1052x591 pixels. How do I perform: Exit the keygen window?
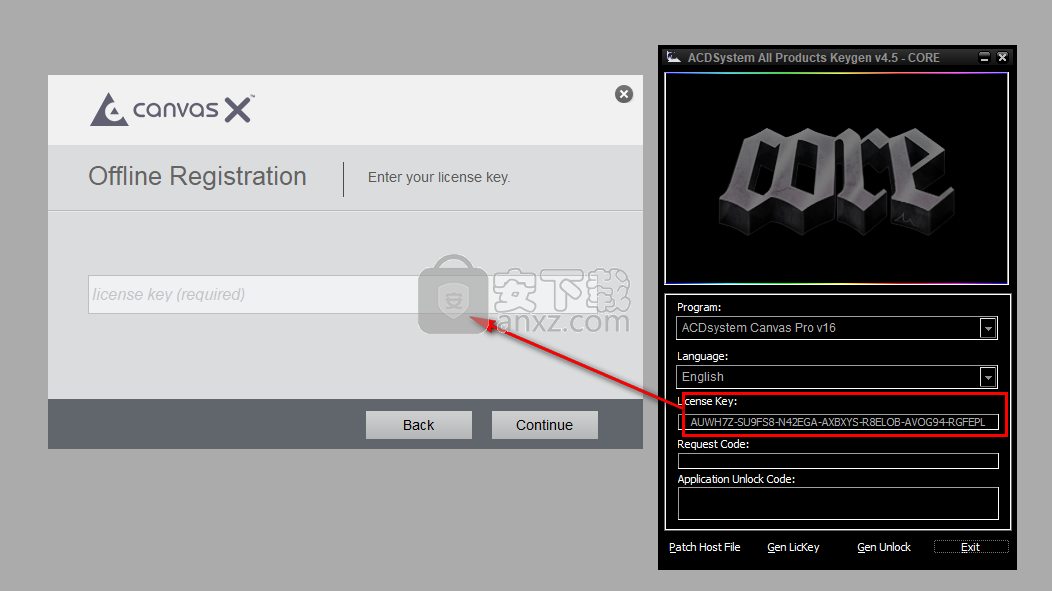coord(970,547)
